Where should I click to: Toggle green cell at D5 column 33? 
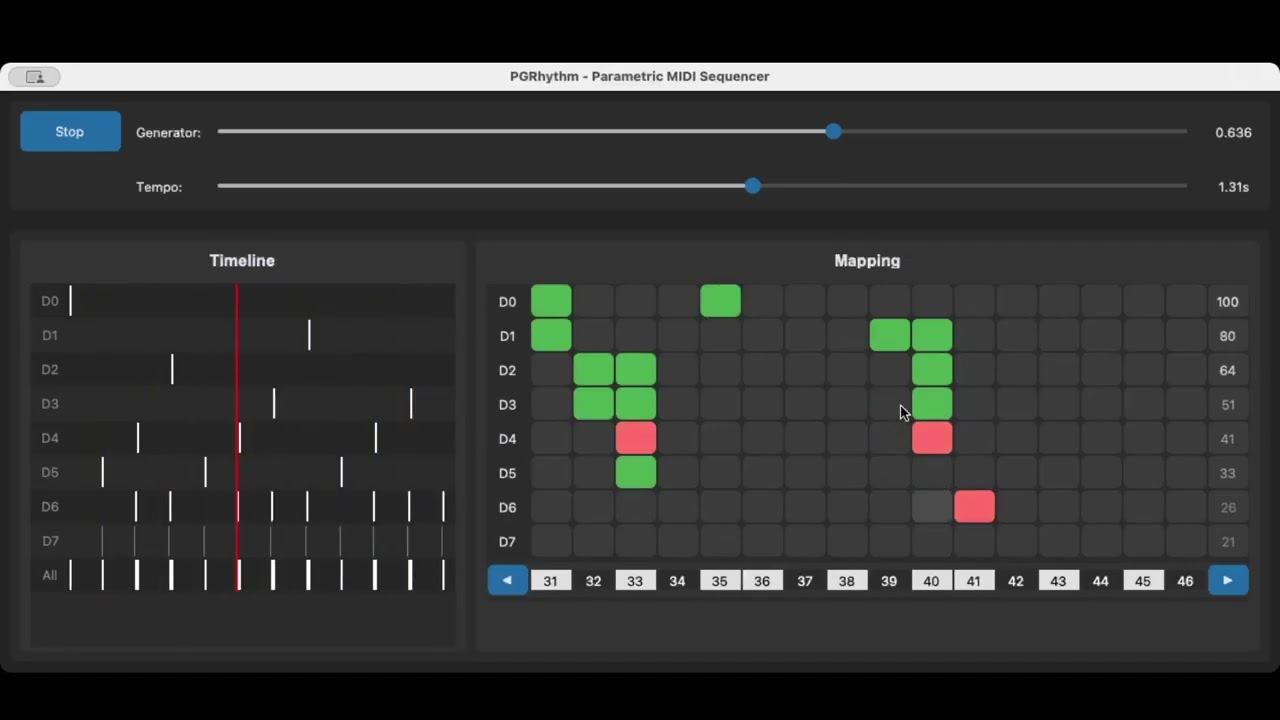636,473
